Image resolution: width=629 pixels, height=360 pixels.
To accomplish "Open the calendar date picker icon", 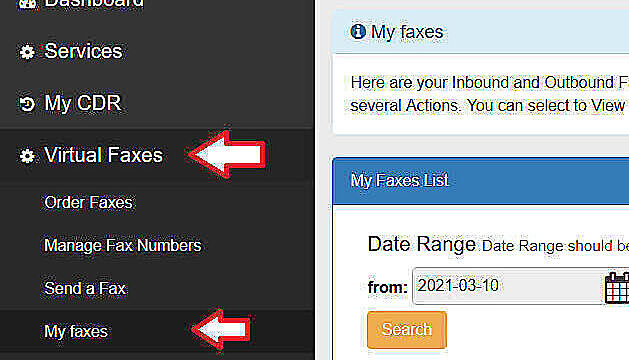I will pyautogui.click(x=617, y=287).
